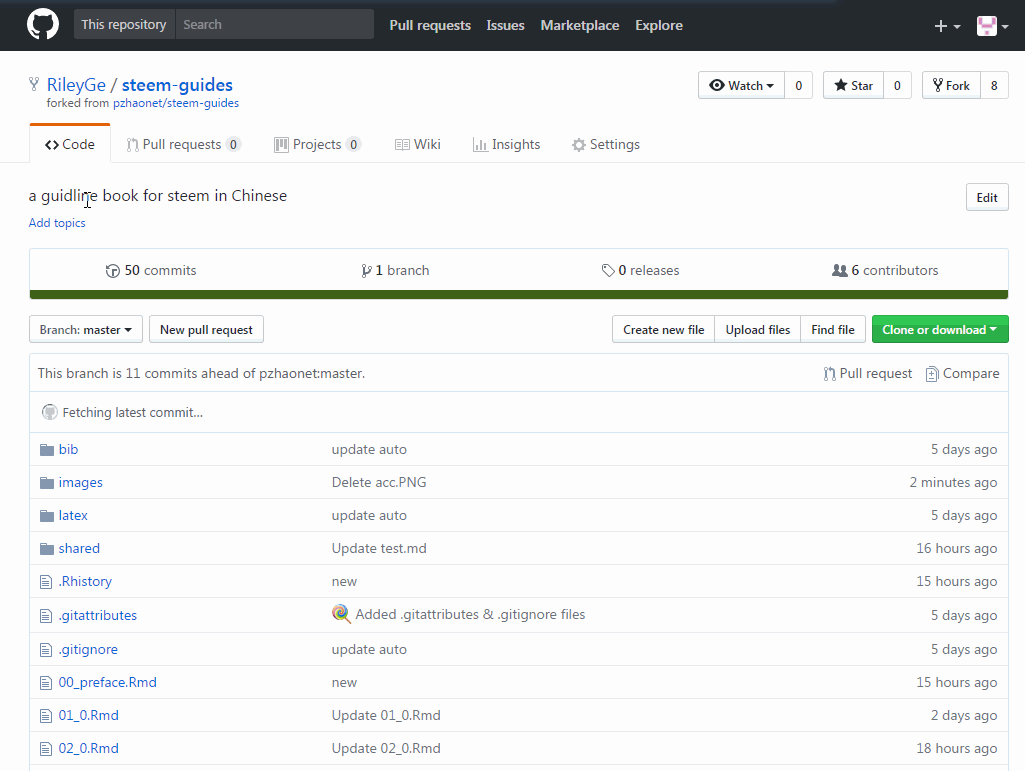
Task: Open the 50 commits link
Action: coord(151,271)
